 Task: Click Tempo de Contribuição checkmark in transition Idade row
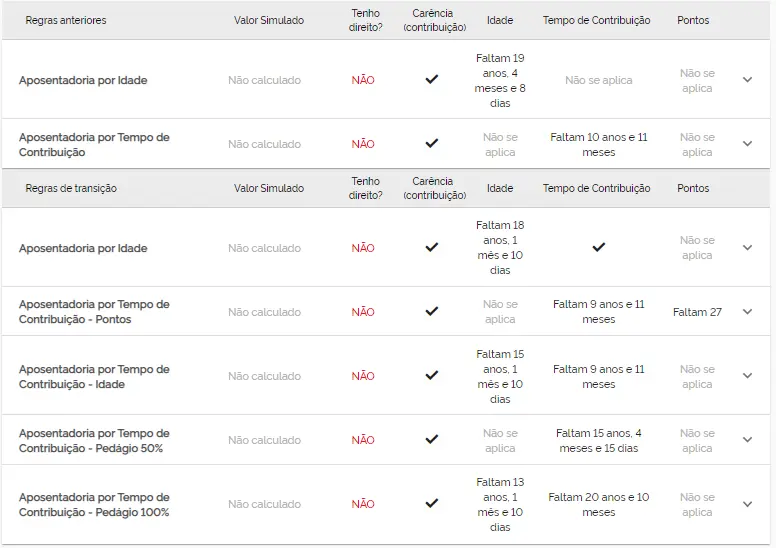pos(599,247)
